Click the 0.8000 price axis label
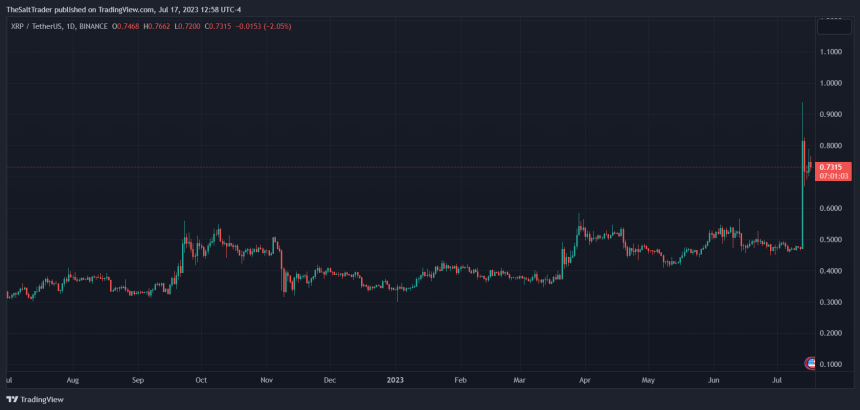860x410 pixels. pyautogui.click(x=830, y=146)
